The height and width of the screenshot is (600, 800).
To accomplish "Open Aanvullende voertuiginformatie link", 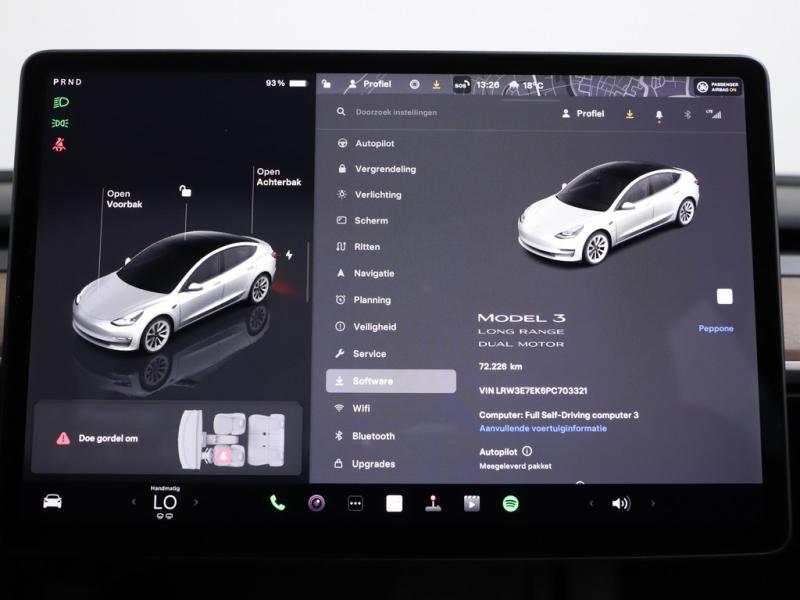I will point(543,429).
